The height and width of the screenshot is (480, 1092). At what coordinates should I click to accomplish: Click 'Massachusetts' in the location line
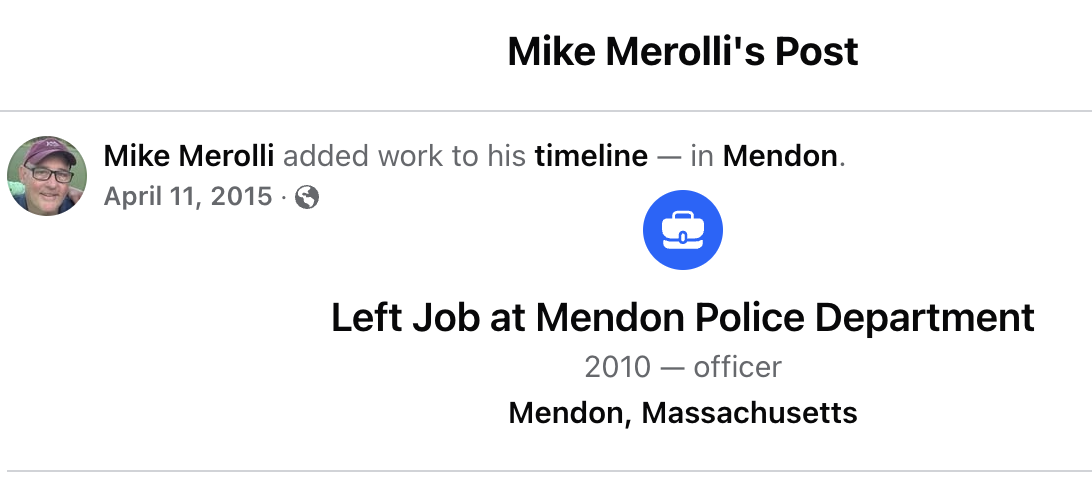749,413
